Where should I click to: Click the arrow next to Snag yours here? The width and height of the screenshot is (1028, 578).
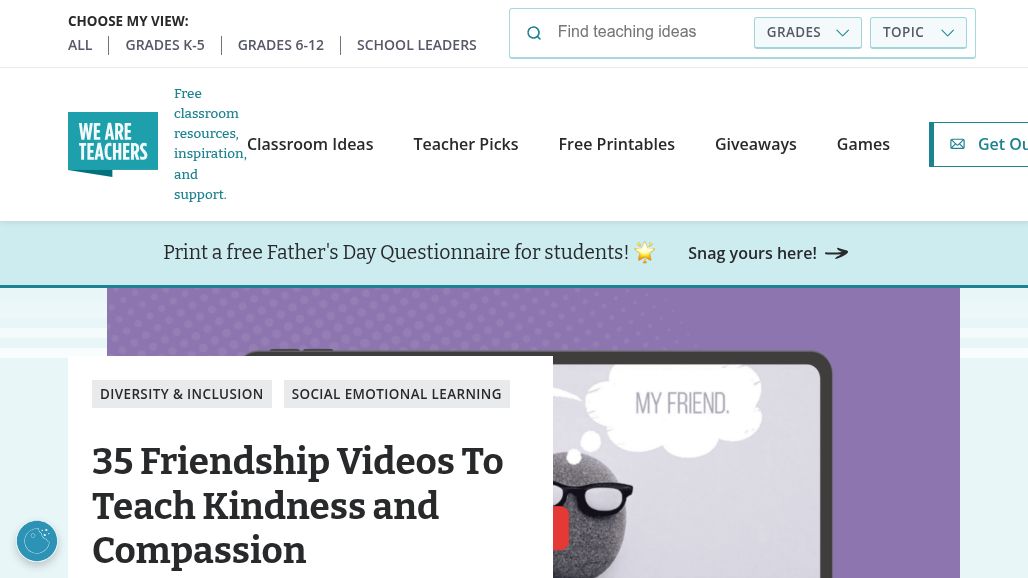(837, 253)
